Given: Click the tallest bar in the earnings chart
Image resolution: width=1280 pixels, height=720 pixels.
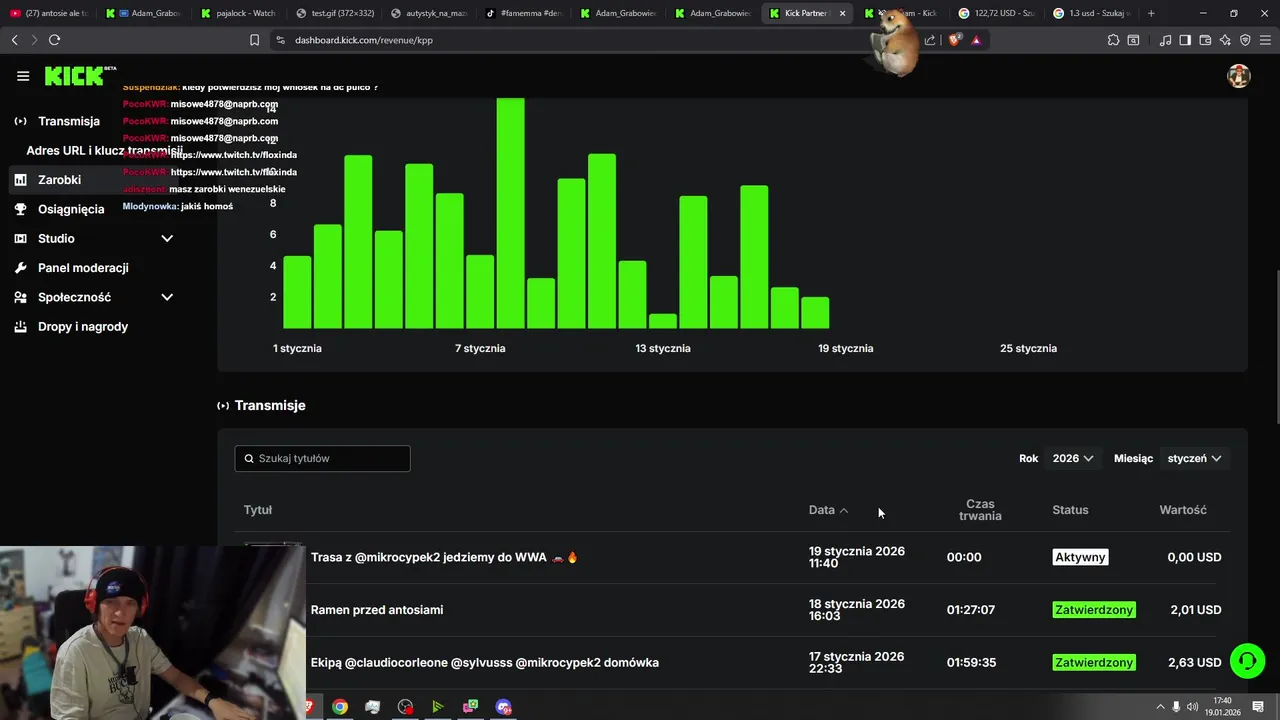Looking at the screenshot, I should click(x=510, y=213).
